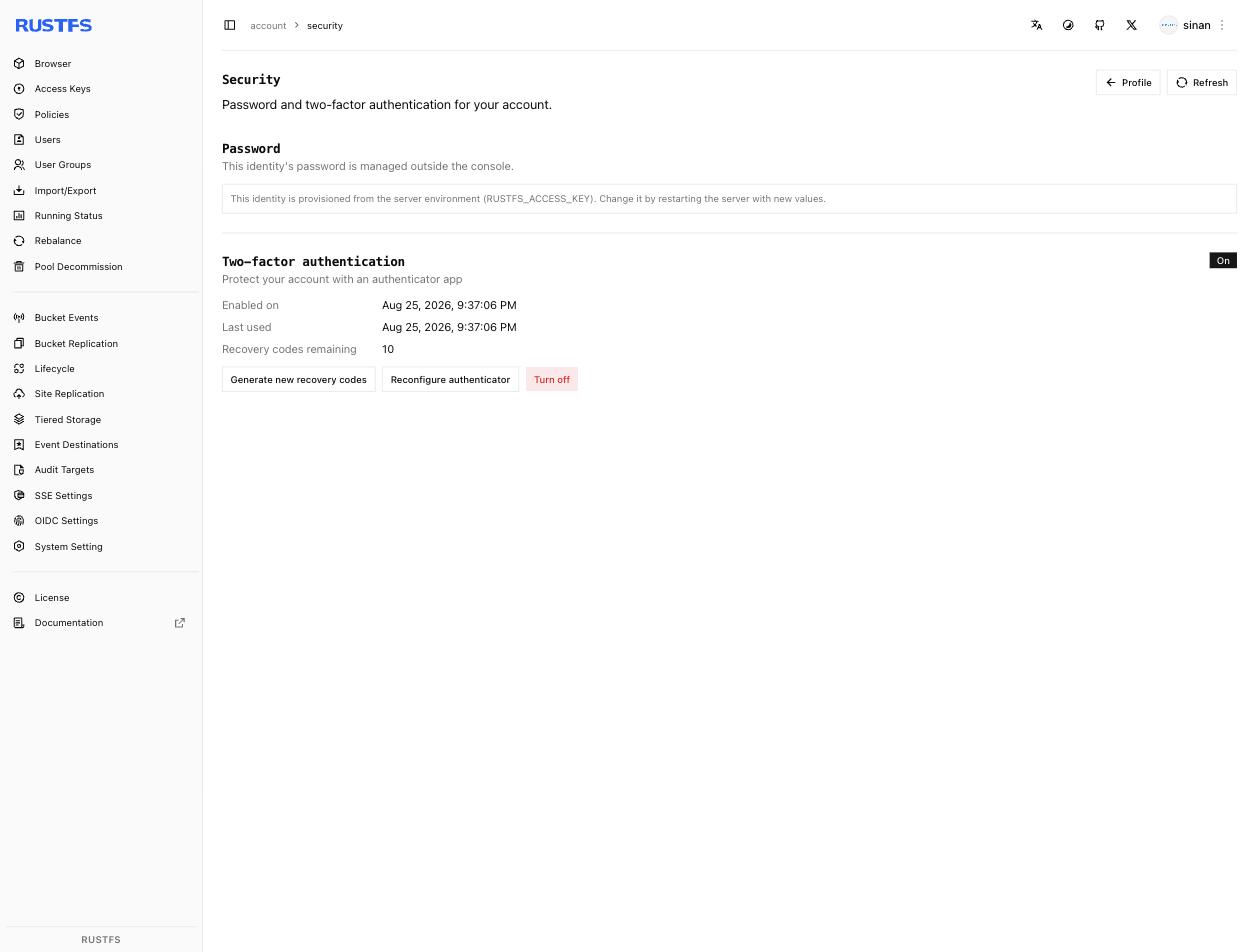Click the server environment provisioning notice

(729, 198)
